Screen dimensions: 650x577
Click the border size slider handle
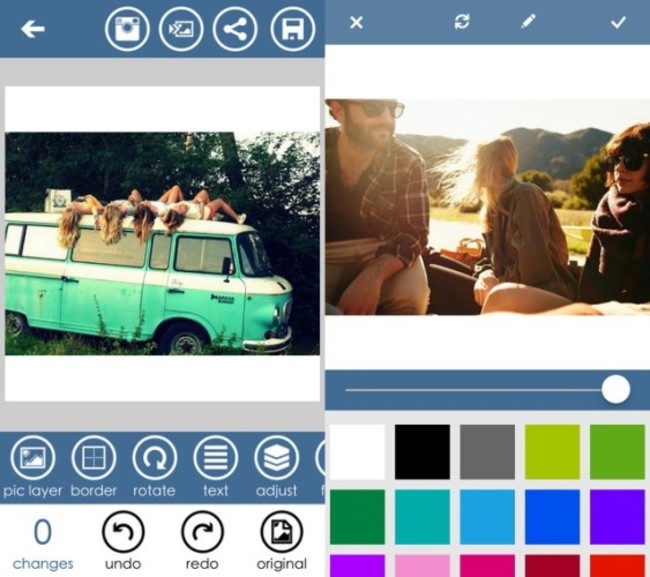[616, 389]
